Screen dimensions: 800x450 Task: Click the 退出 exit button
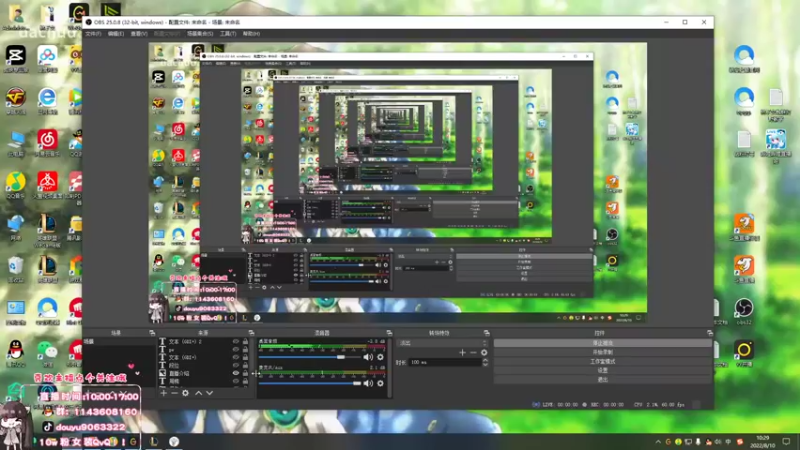click(603, 379)
